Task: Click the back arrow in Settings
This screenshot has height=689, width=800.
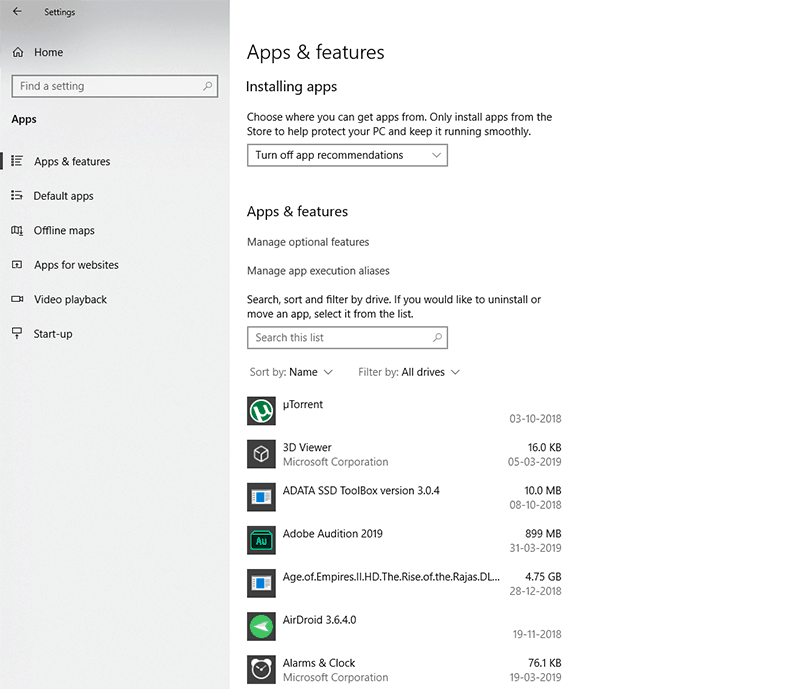Action: click(17, 11)
